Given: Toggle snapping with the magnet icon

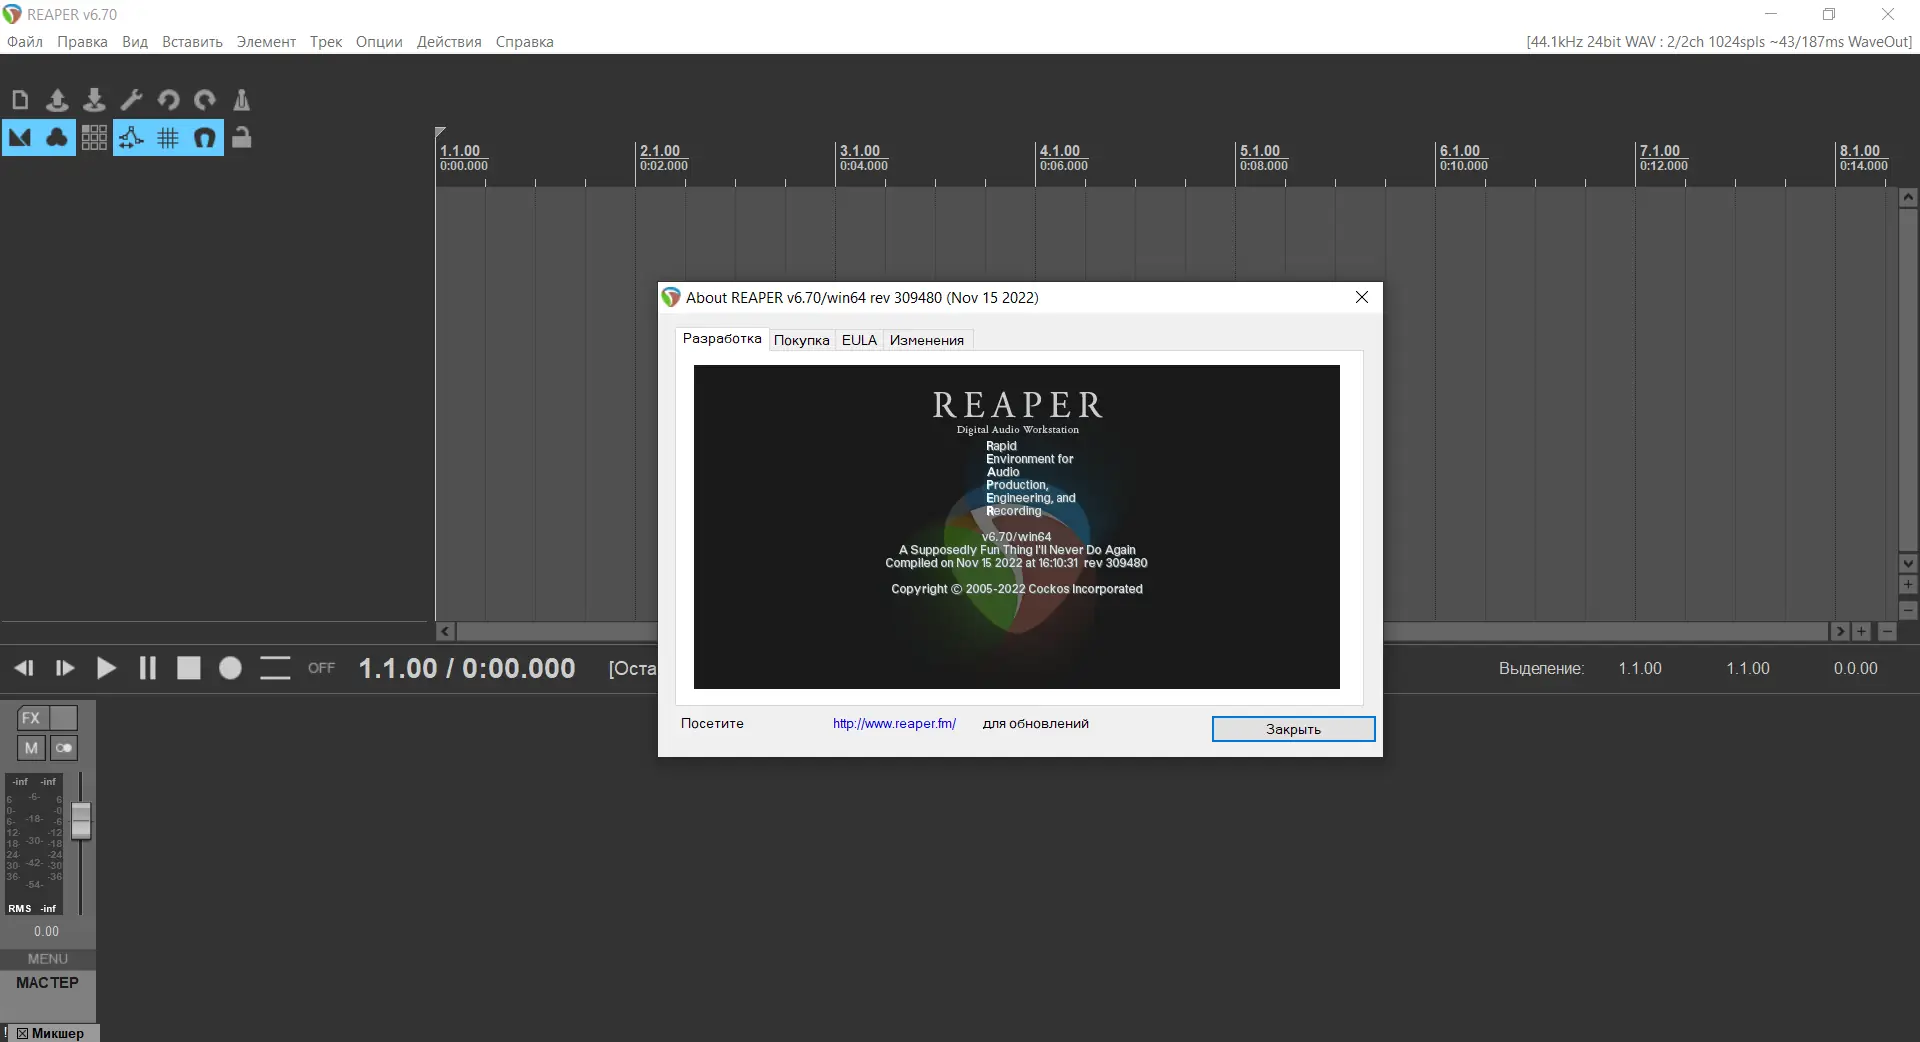Looking at the screenshot, I should pyautogui.click(x=204, y=138).
